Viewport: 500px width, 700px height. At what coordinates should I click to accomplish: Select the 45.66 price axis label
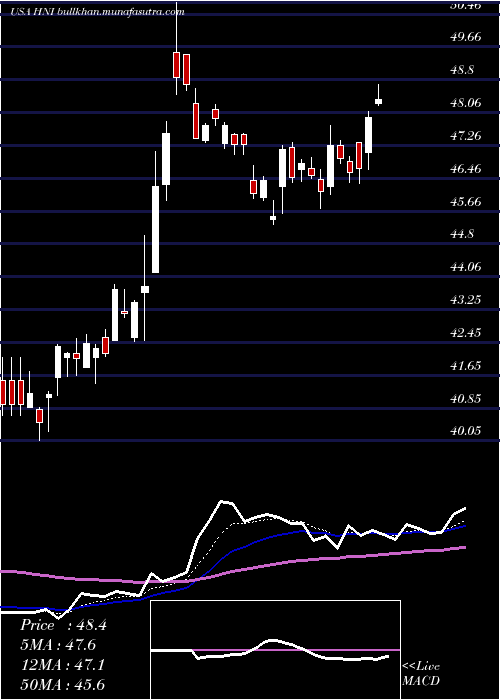[x=466, y=202]
